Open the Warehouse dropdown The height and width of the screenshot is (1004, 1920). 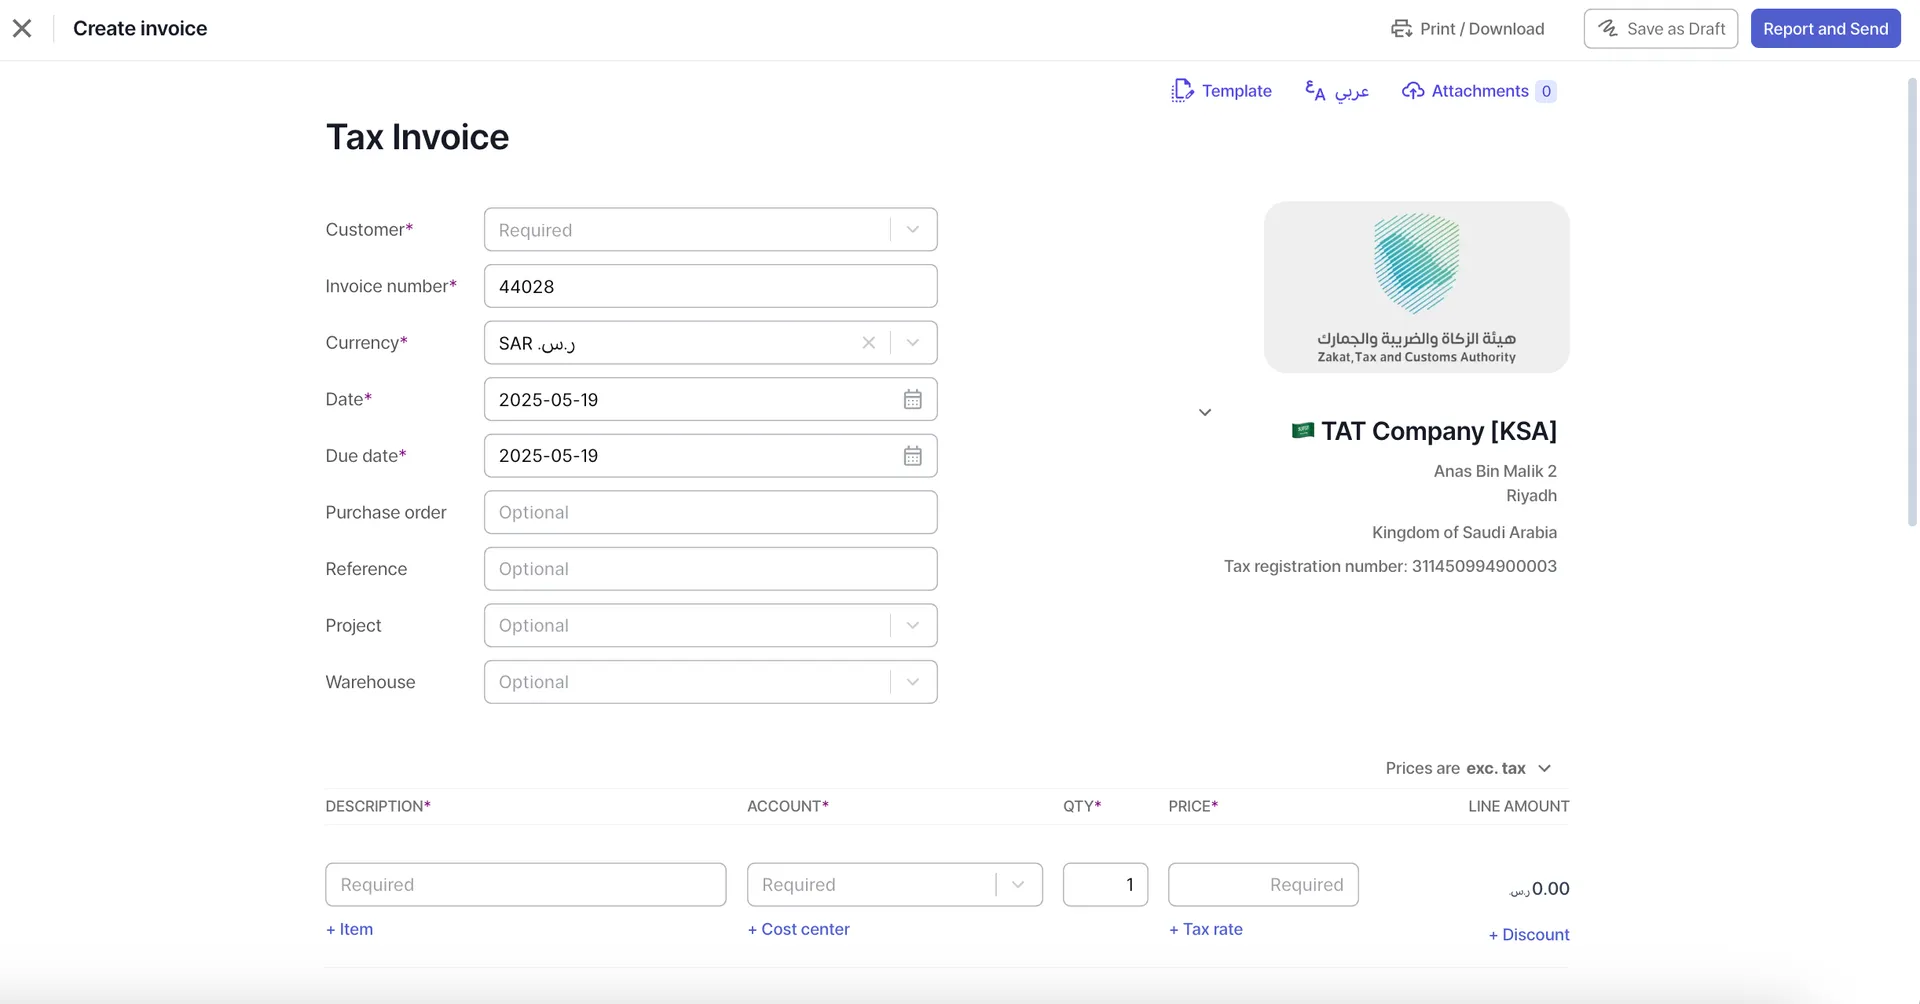coord(911,681)
